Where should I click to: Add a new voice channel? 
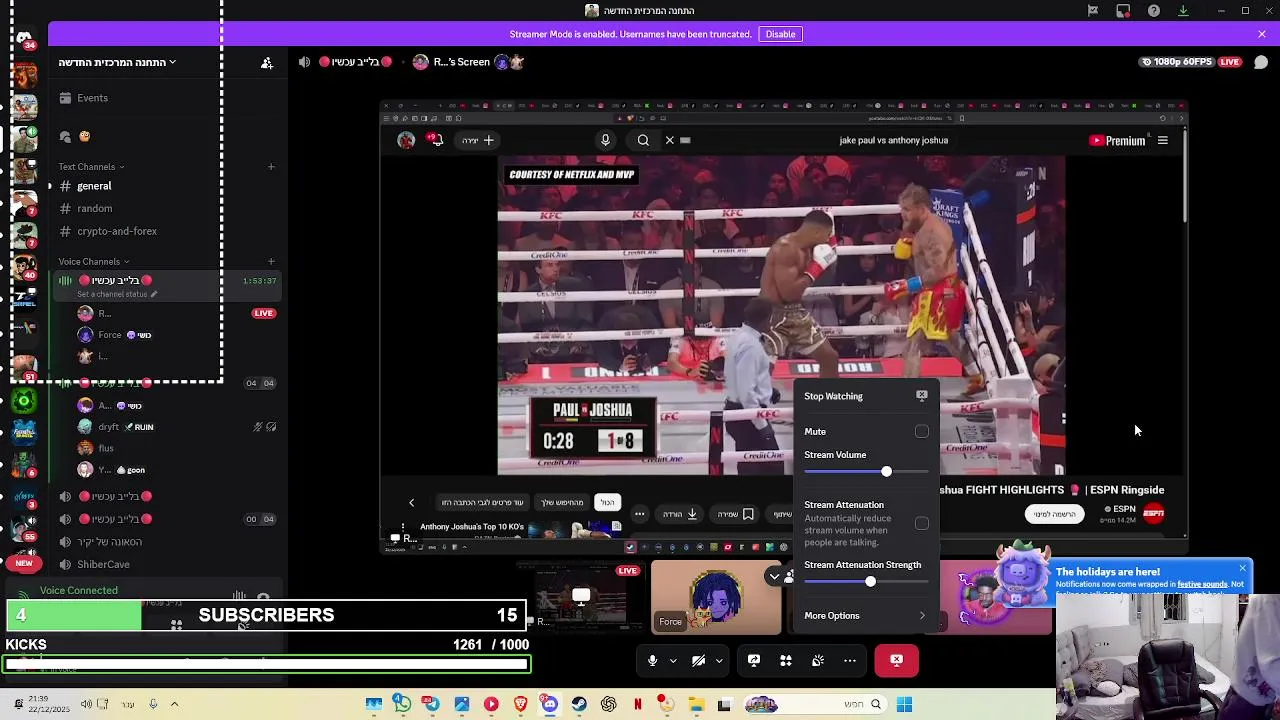(271, 262)
